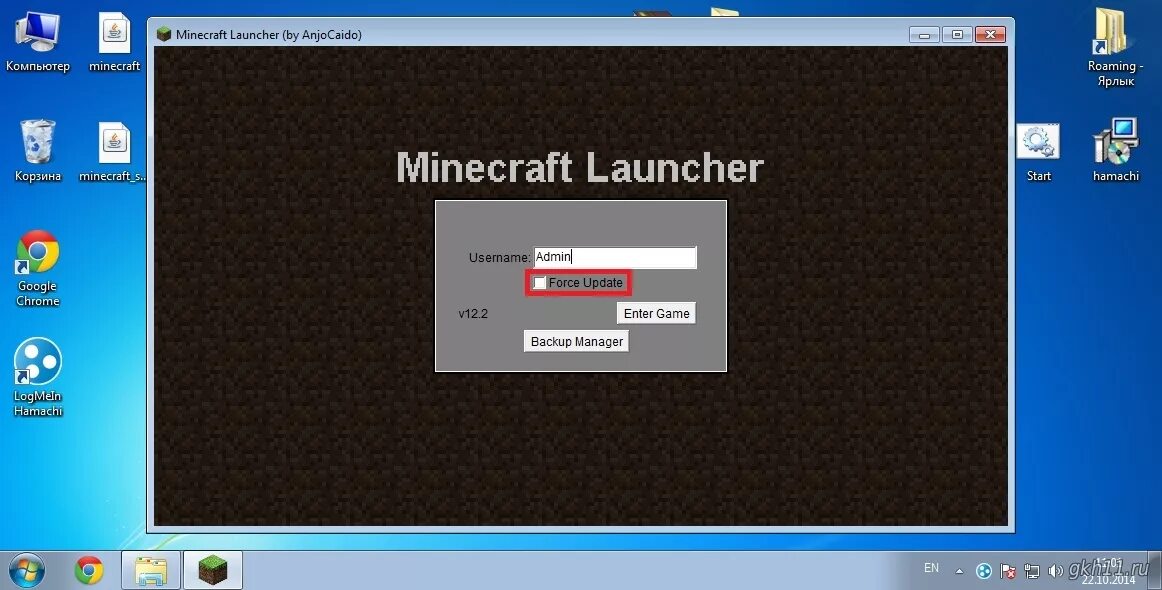Show hidden tray icons arrow
This screenshot has width=1162, height=590.
point(959,571)
